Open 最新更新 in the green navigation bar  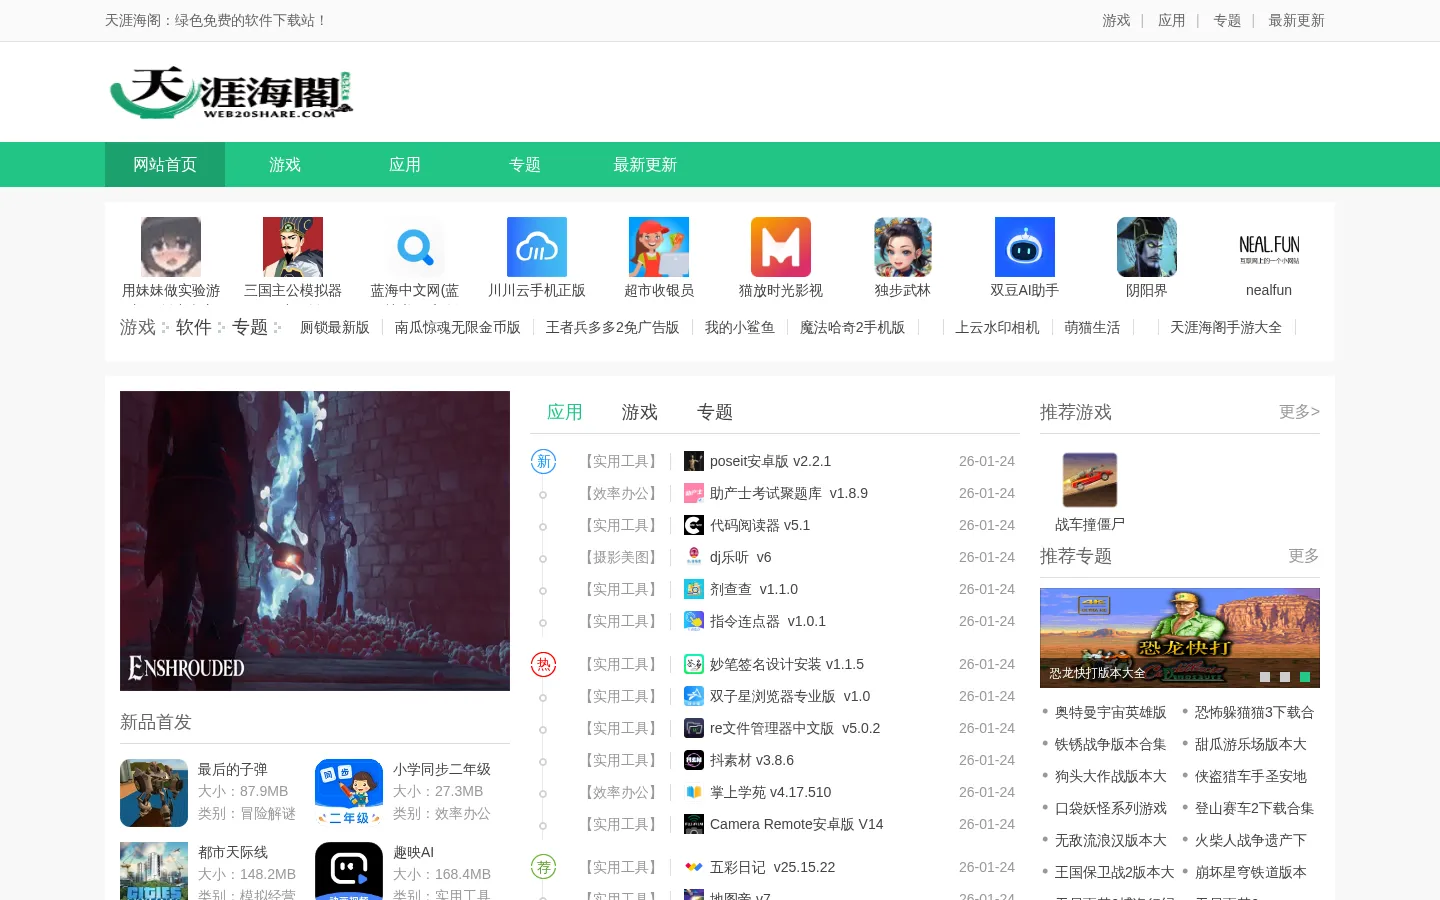(x=645, y=165)
